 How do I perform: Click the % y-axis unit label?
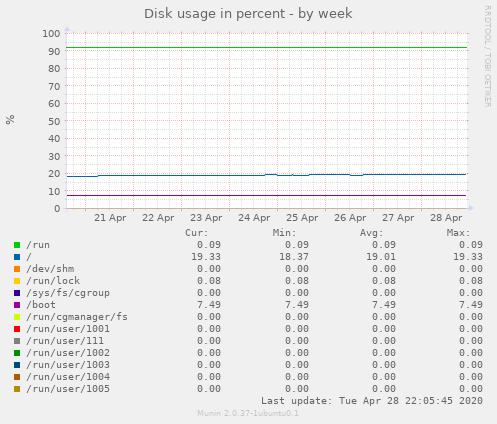(10, 119)
